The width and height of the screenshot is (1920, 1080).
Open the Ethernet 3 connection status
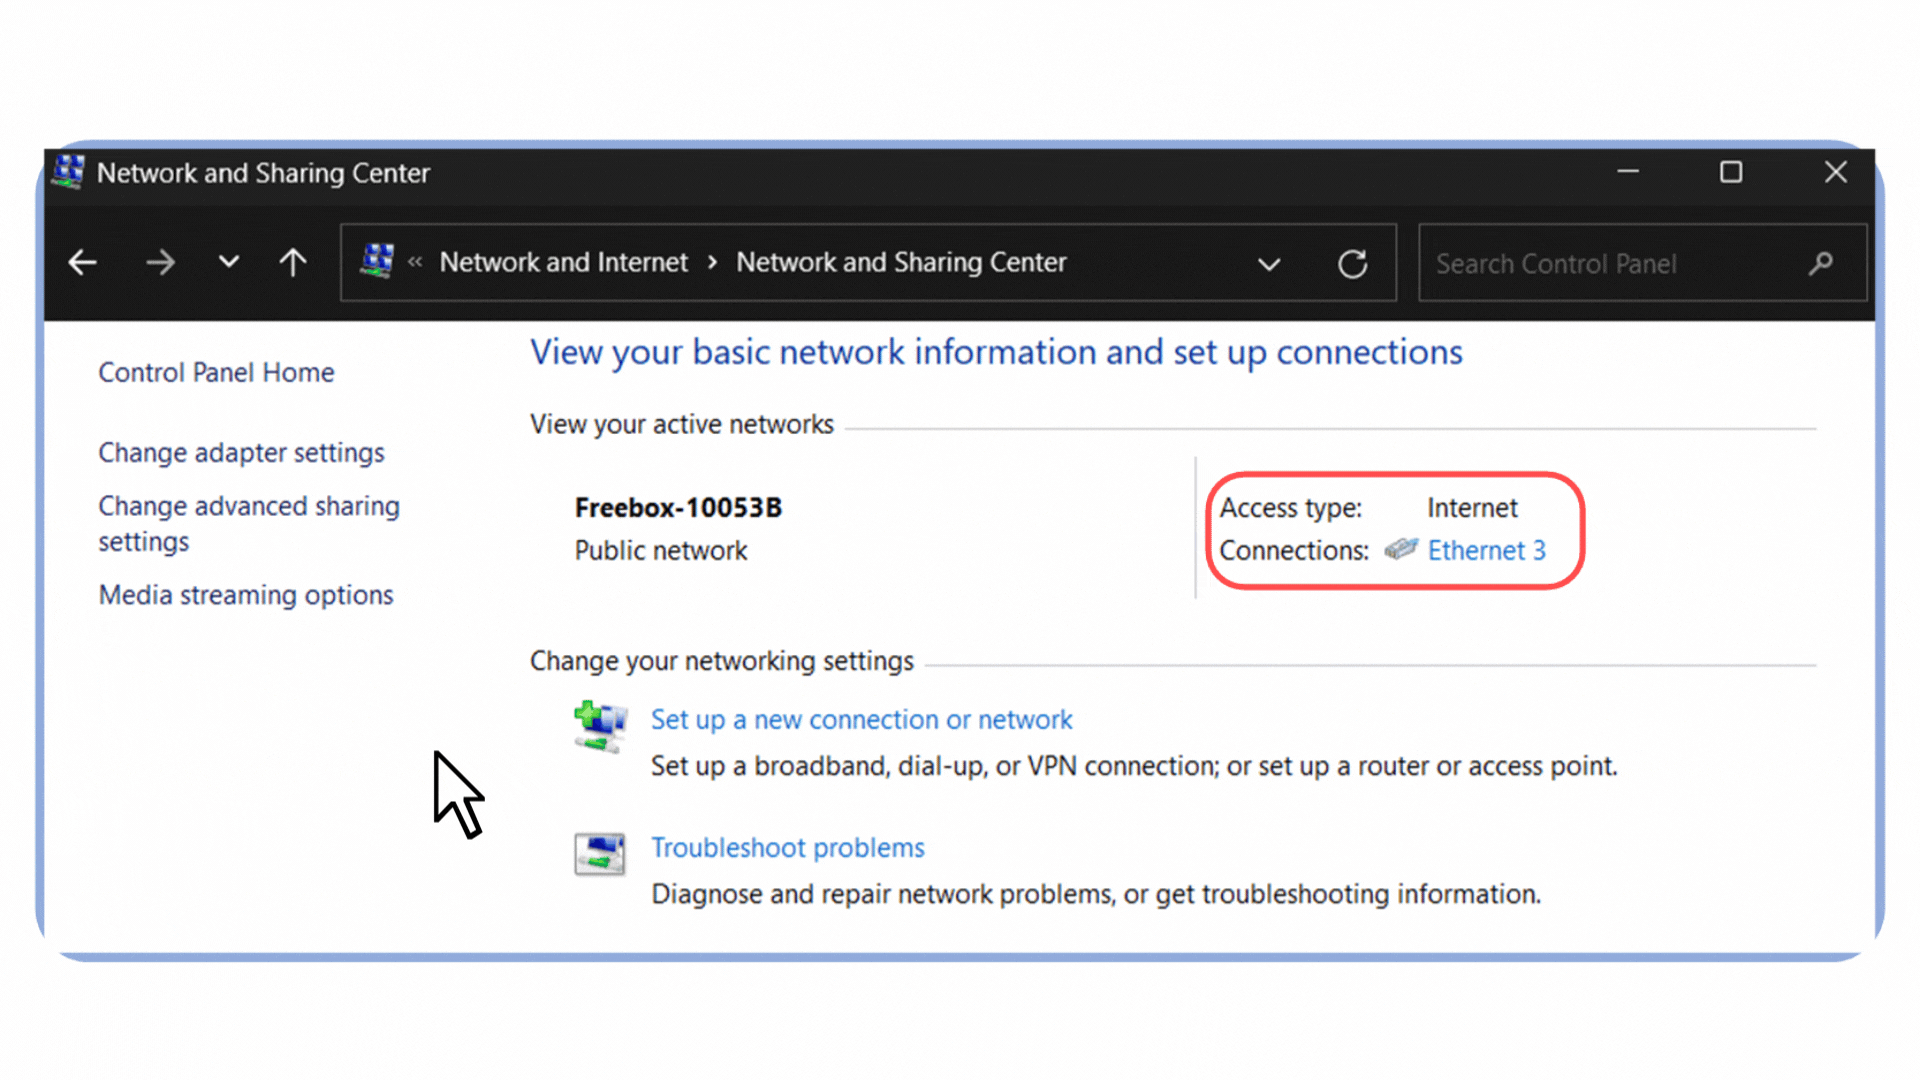(1486, 551)
